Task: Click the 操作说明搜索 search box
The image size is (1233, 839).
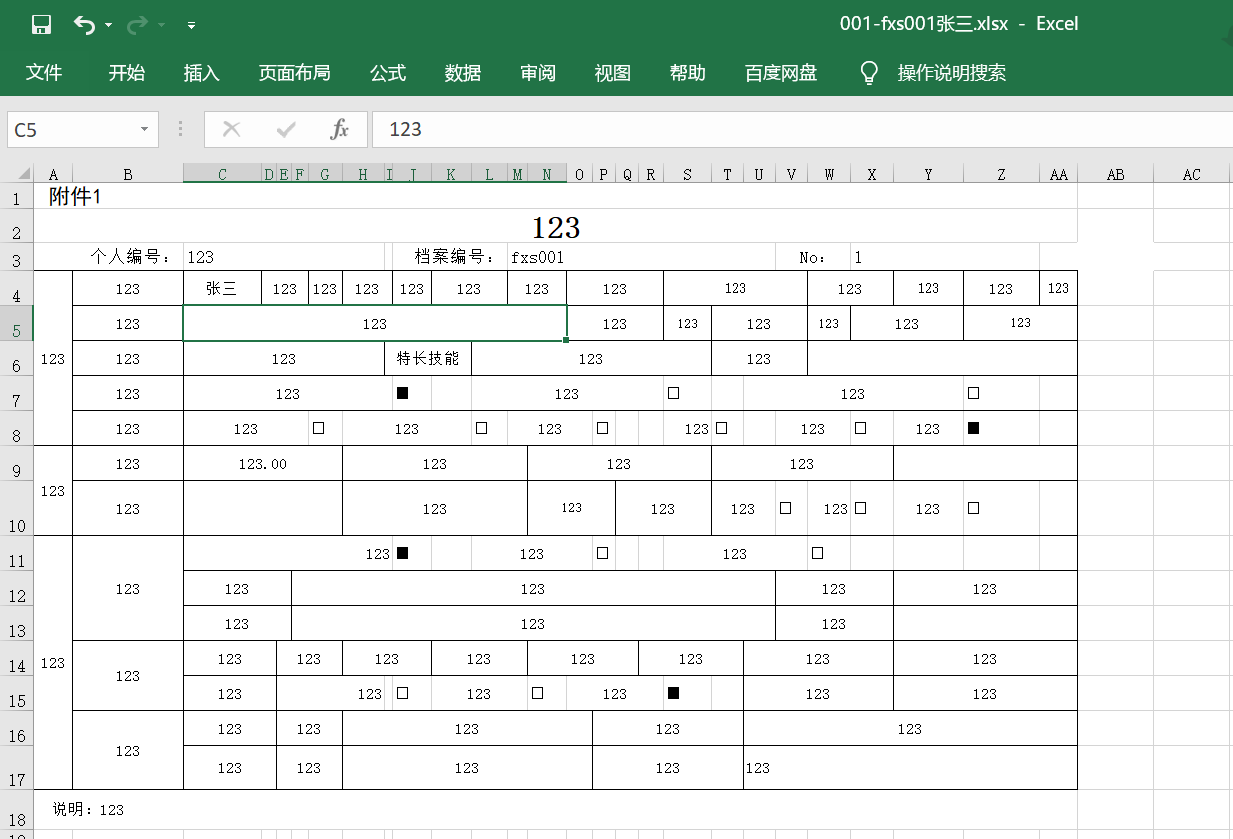Action: click(x=951, y=73)
